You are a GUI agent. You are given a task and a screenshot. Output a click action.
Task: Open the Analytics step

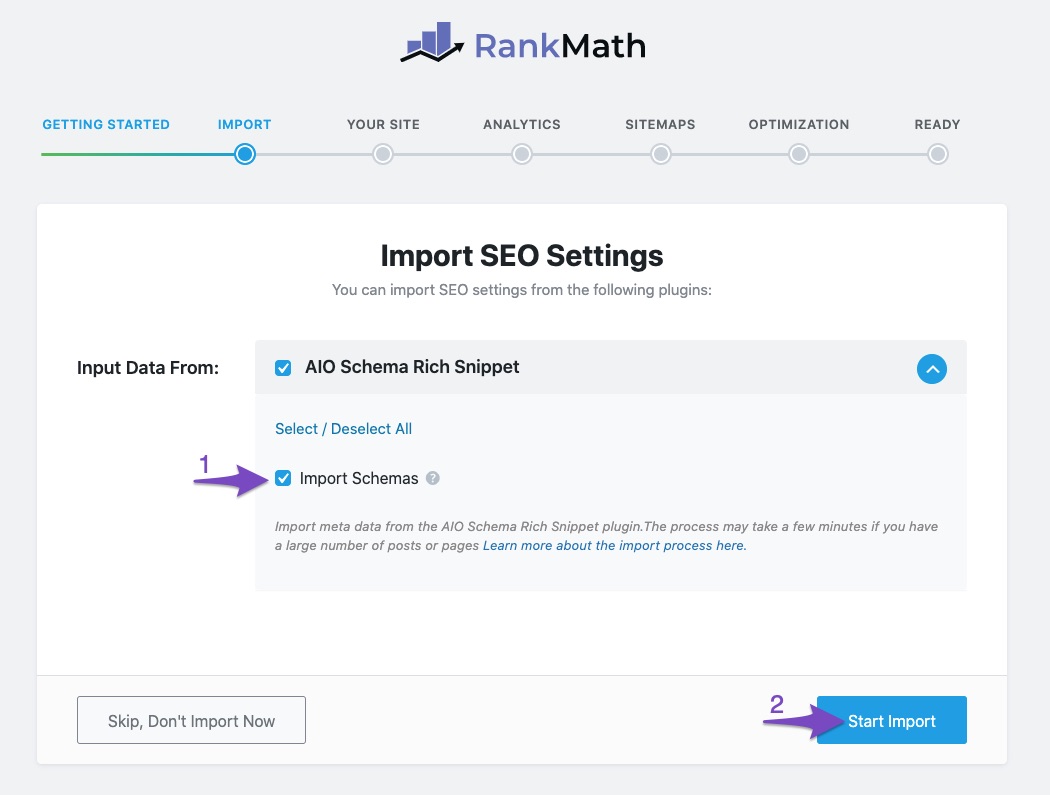(x=522, y=125)
